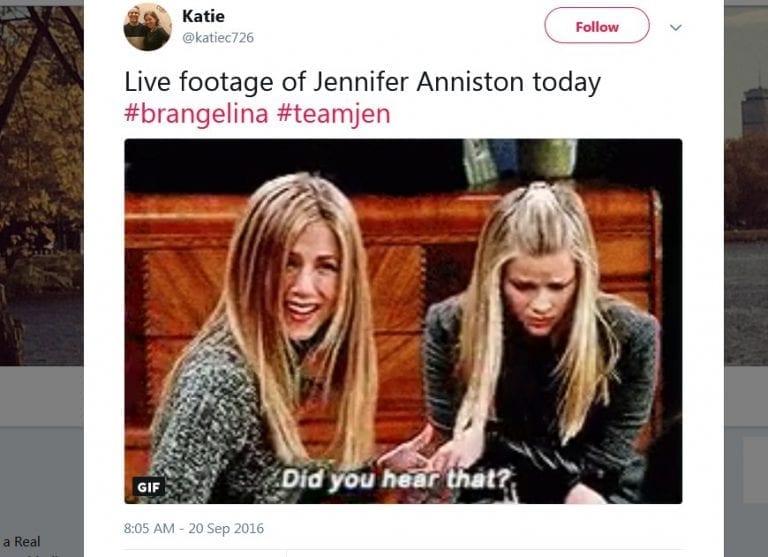
Task: Open the @katiec726 handle
Action: pos(218,38)
